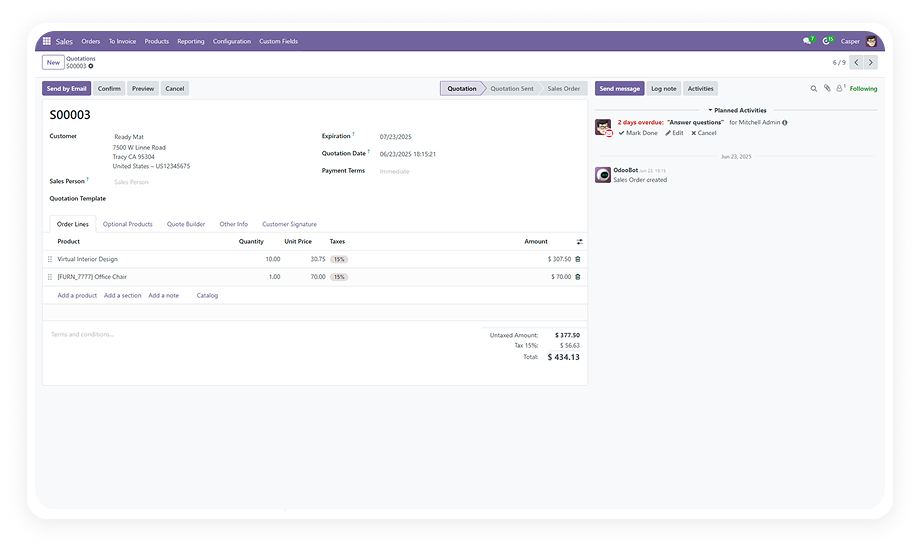Open the conversations chat icon
Screen dimensions: 920x550
pyautogui.click(x=808, y=41)
